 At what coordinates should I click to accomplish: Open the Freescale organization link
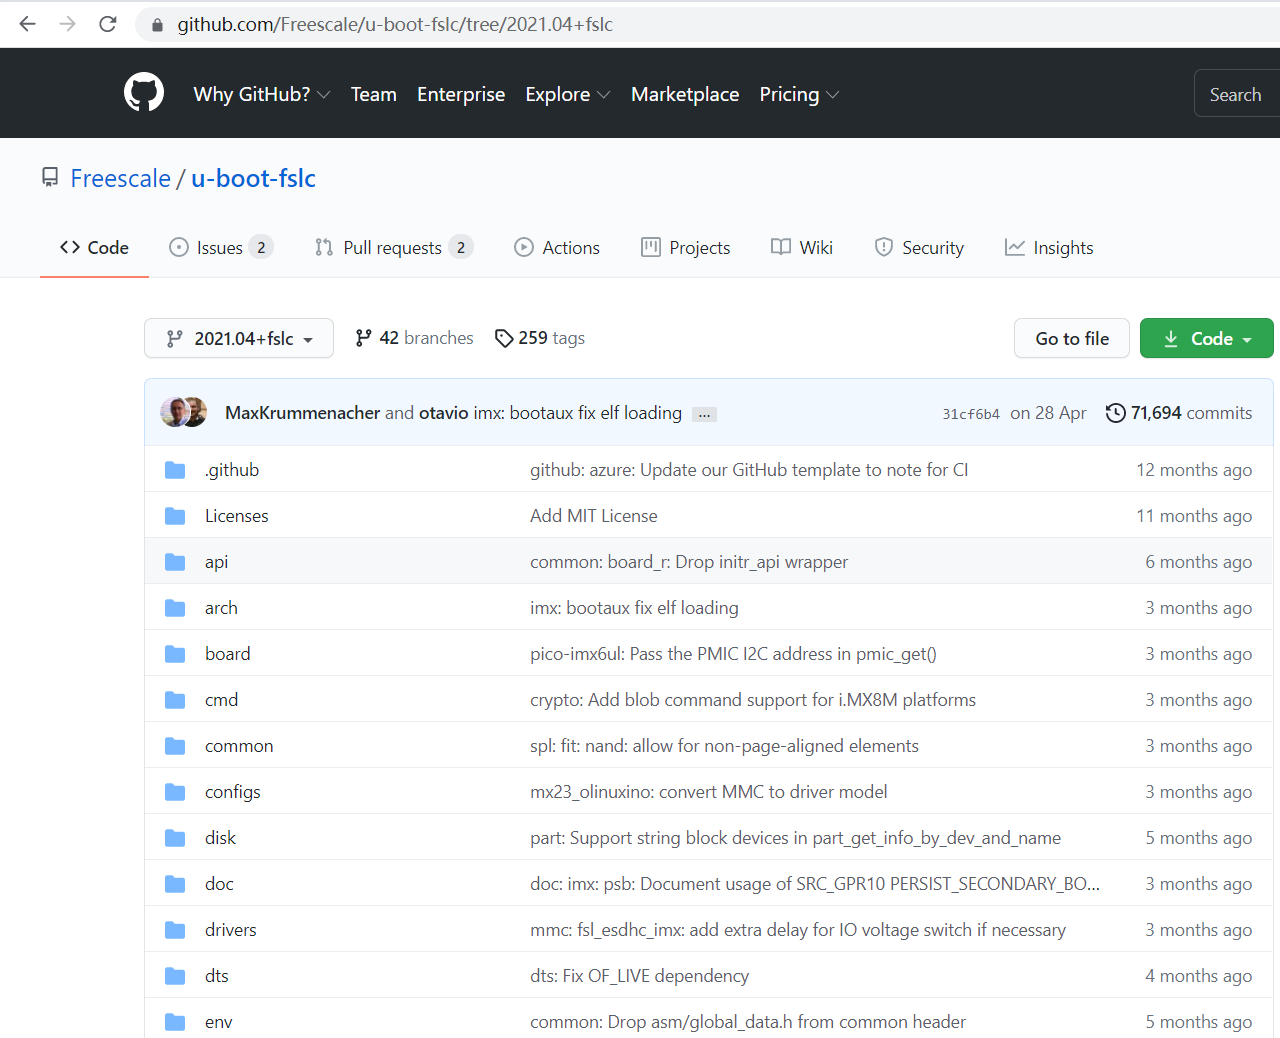(x=121, y=178)
